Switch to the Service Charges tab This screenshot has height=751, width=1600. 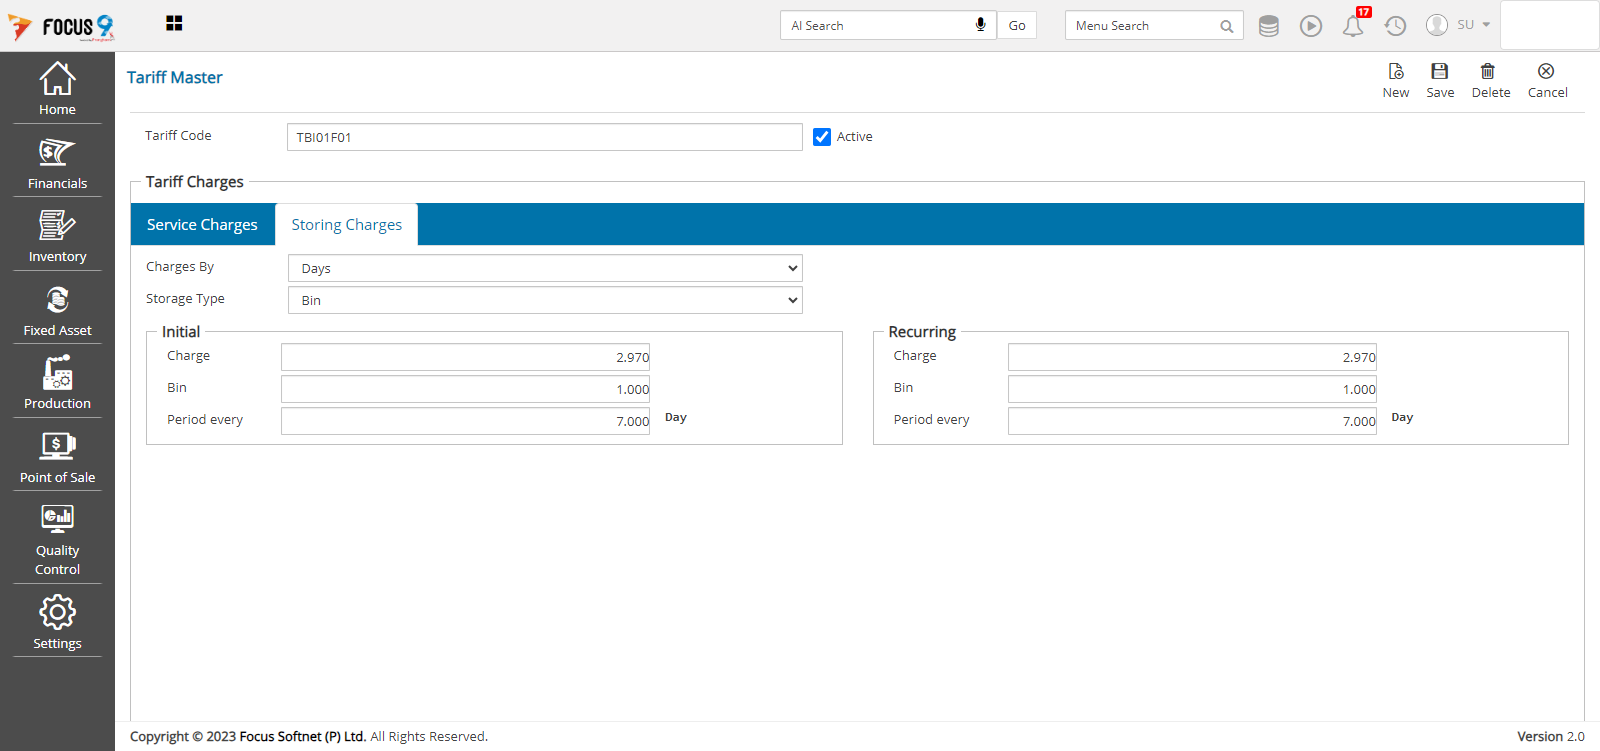pyautogui.click(x=202, y=225)
